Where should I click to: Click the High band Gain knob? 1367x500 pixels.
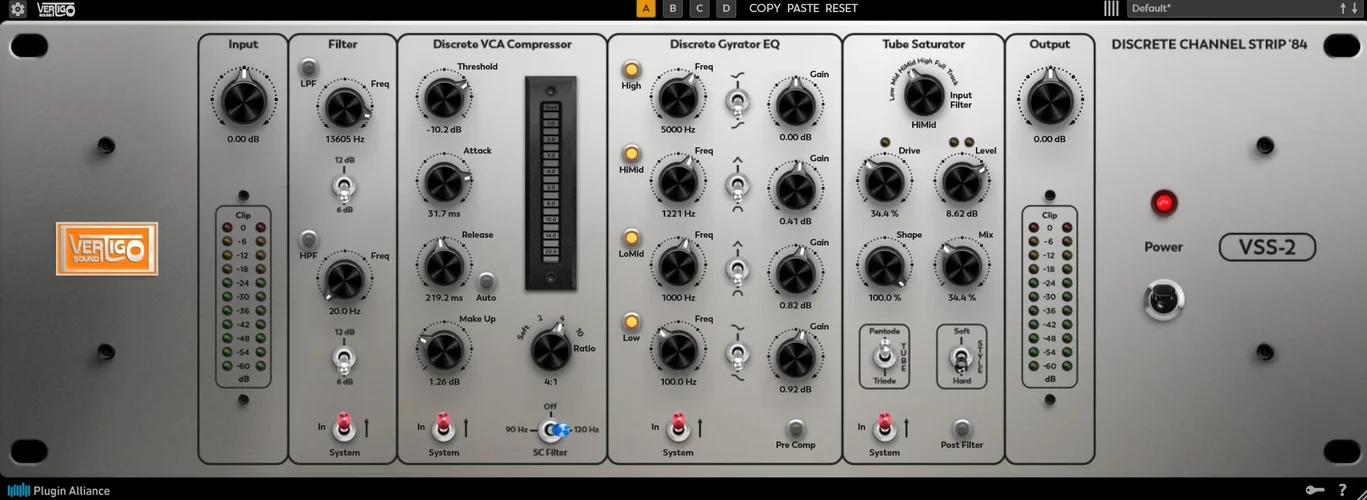click(796, 105)
